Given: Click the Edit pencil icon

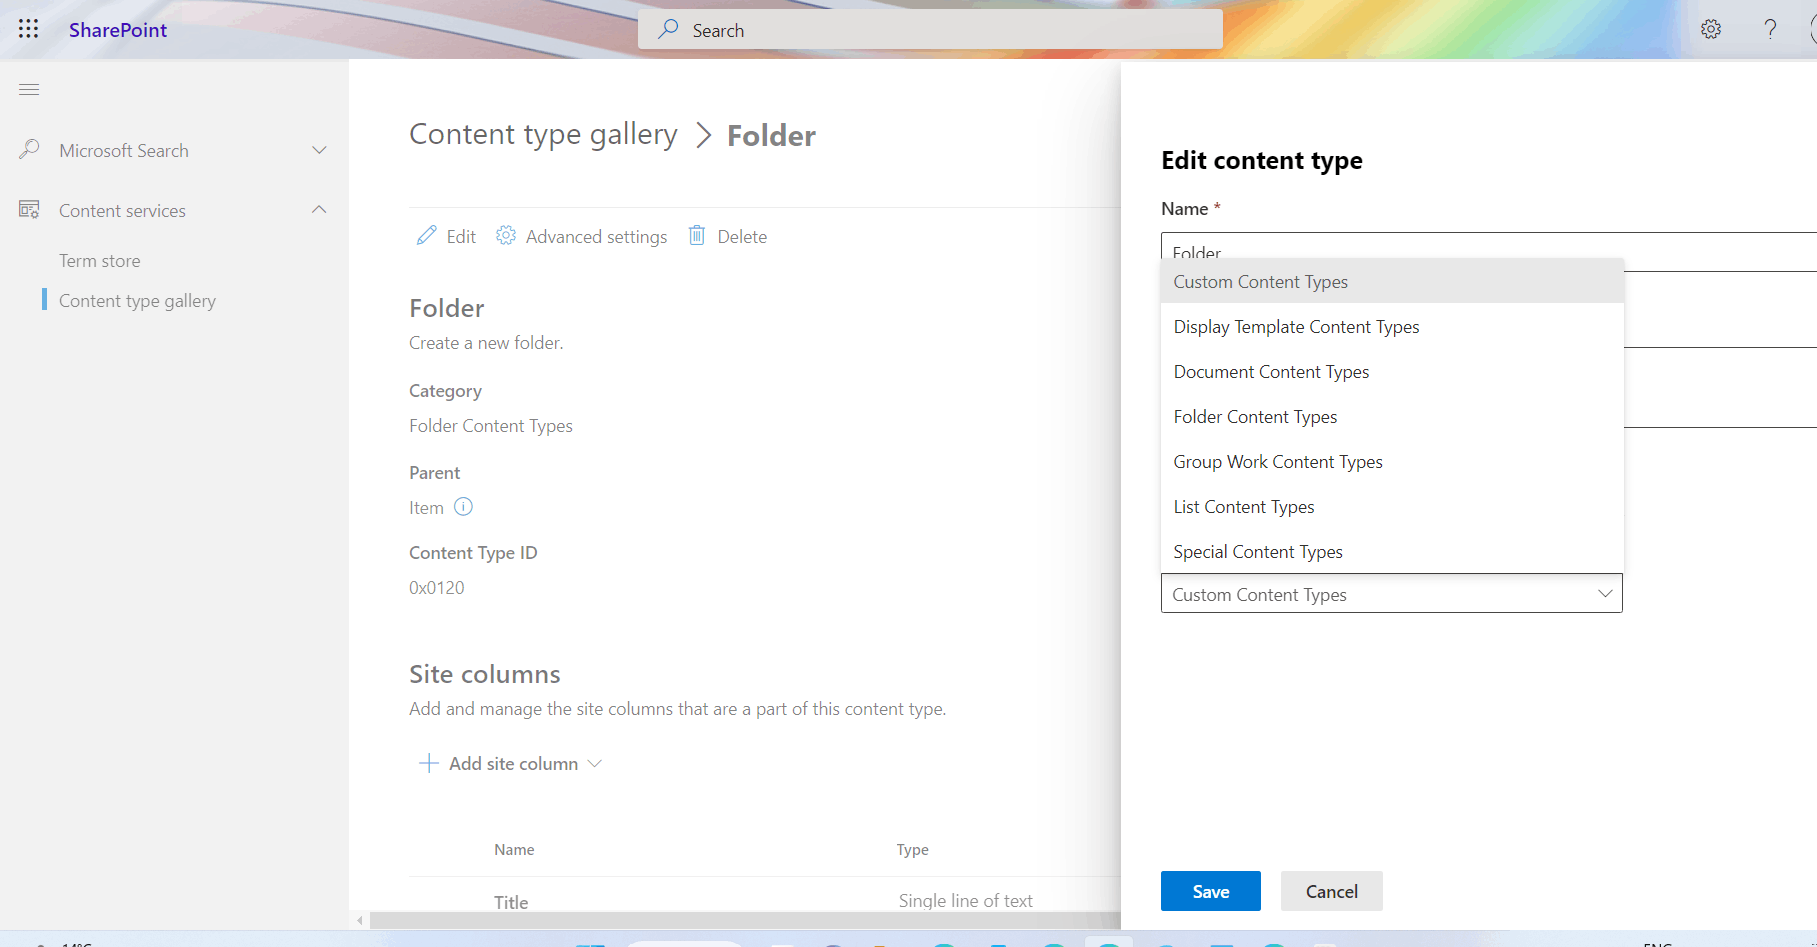Looking at the screenshot, I should pos(427,236).
